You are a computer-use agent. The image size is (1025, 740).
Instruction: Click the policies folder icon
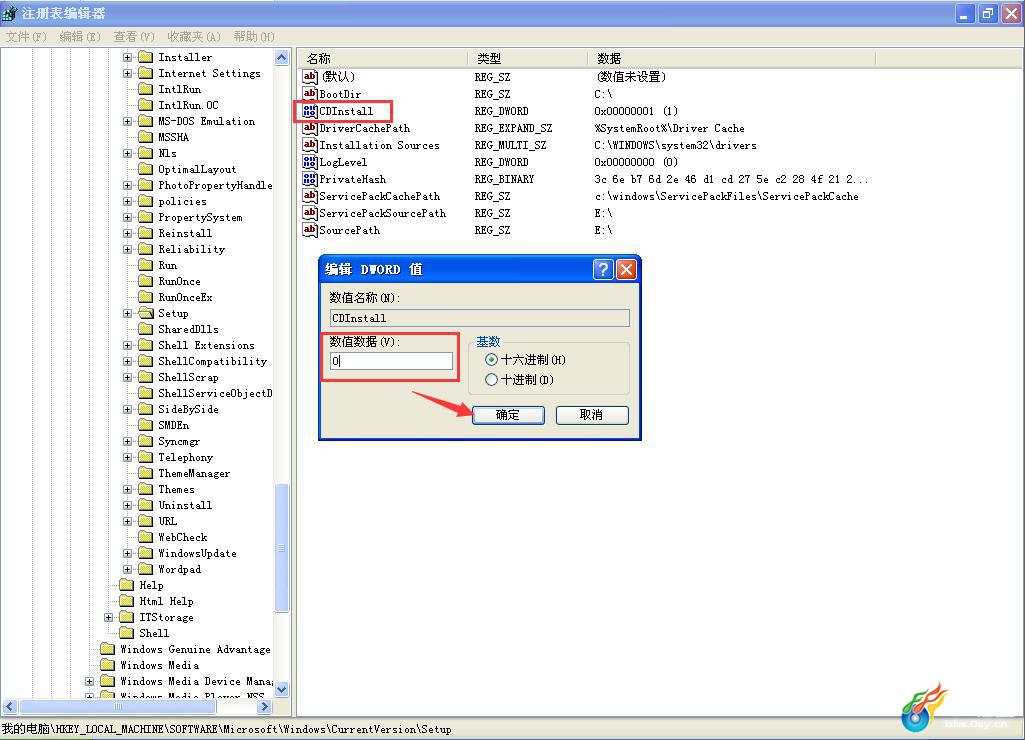[x=146, y=201]
